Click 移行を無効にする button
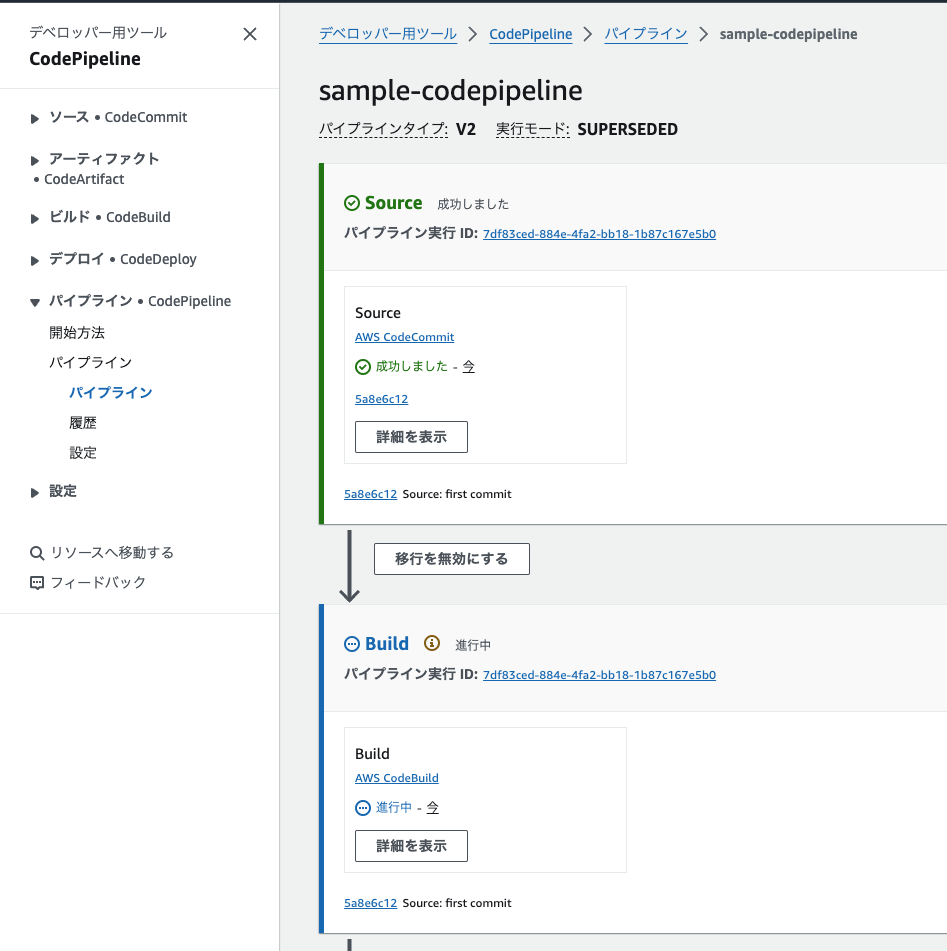Viewport: 947px width, 951px height. tap(452, 559)
